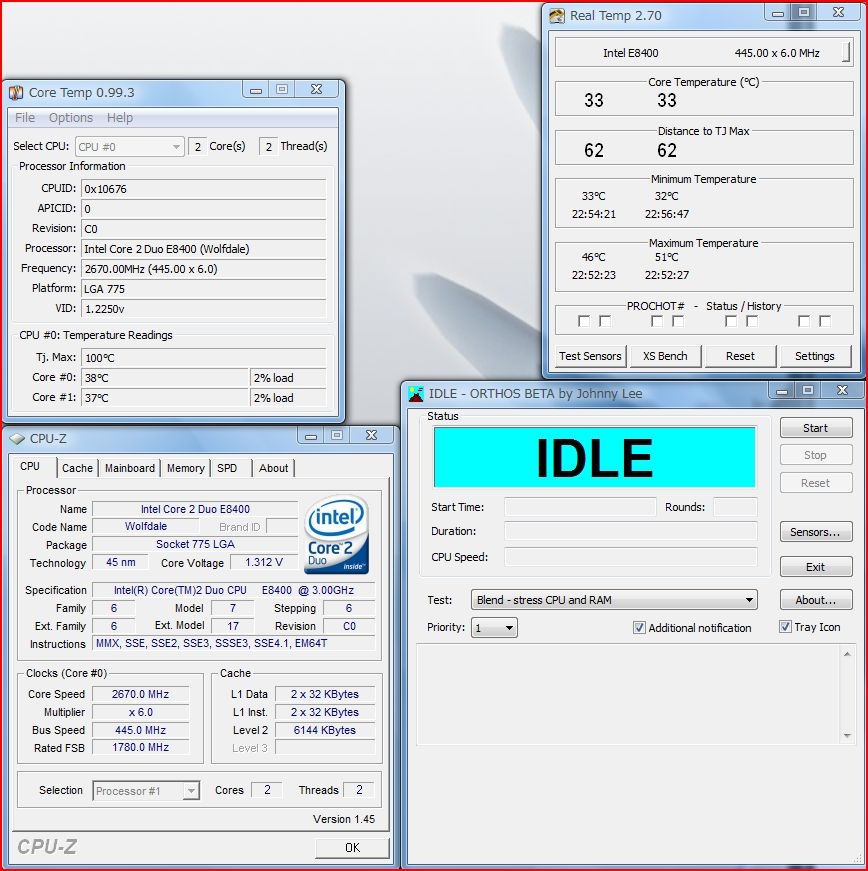Click the Level 2 cache value 6144 KBytes

click(325, 730)
